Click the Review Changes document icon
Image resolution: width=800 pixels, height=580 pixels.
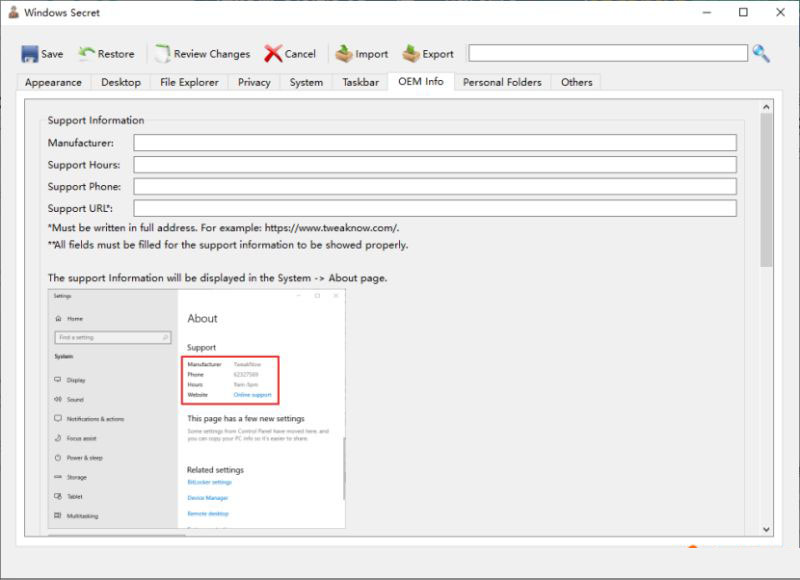[x=163, y=54]
